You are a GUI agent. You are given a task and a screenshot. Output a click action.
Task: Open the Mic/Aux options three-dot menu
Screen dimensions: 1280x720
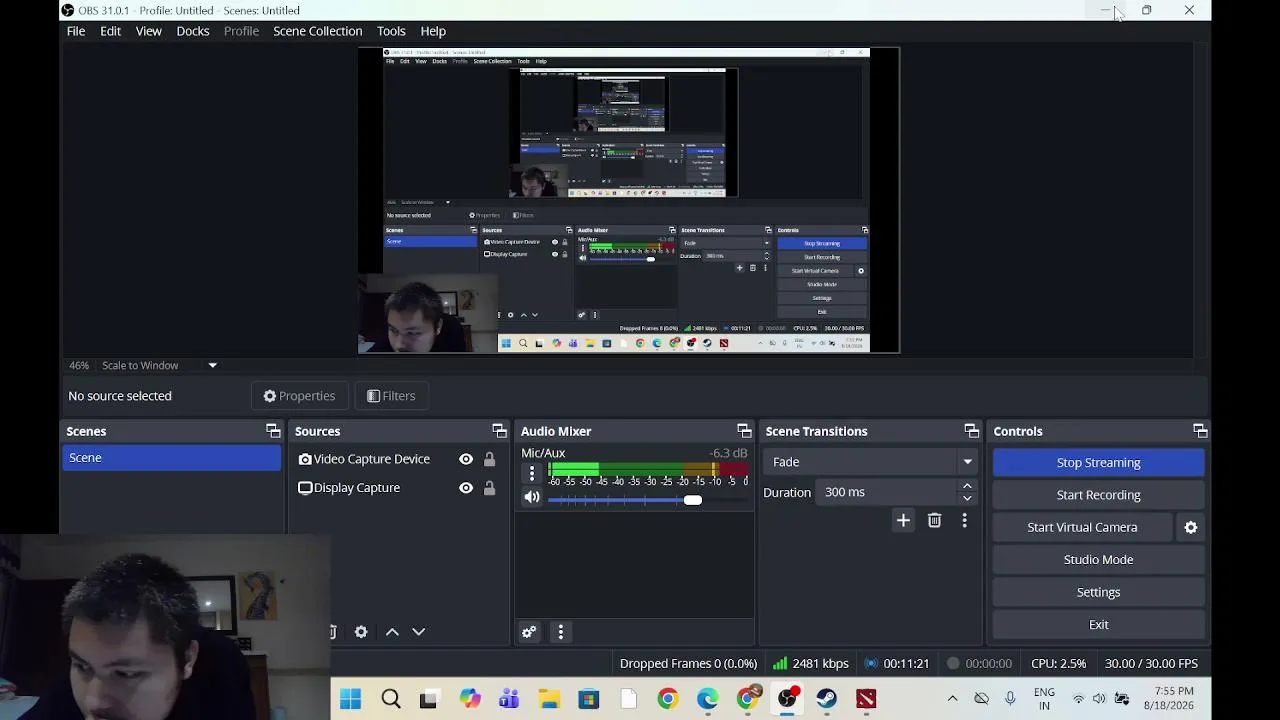pyautogui.click(x=532, y=473)
